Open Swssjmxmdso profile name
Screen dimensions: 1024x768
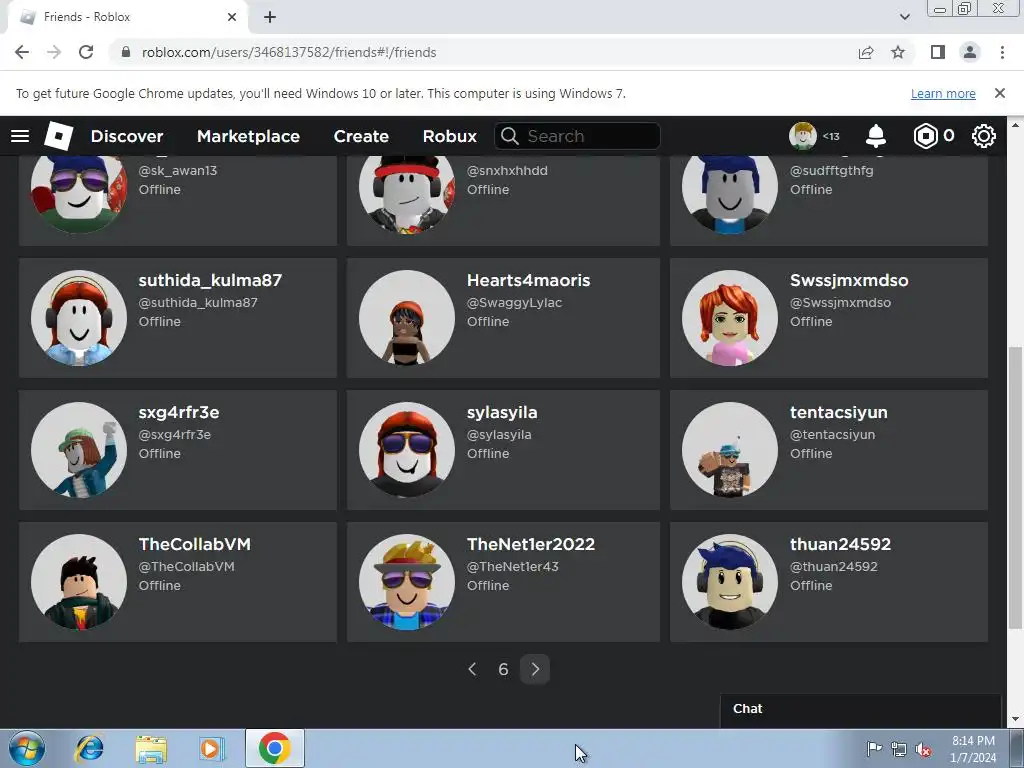pyautogui.click(x=849, y=280)
